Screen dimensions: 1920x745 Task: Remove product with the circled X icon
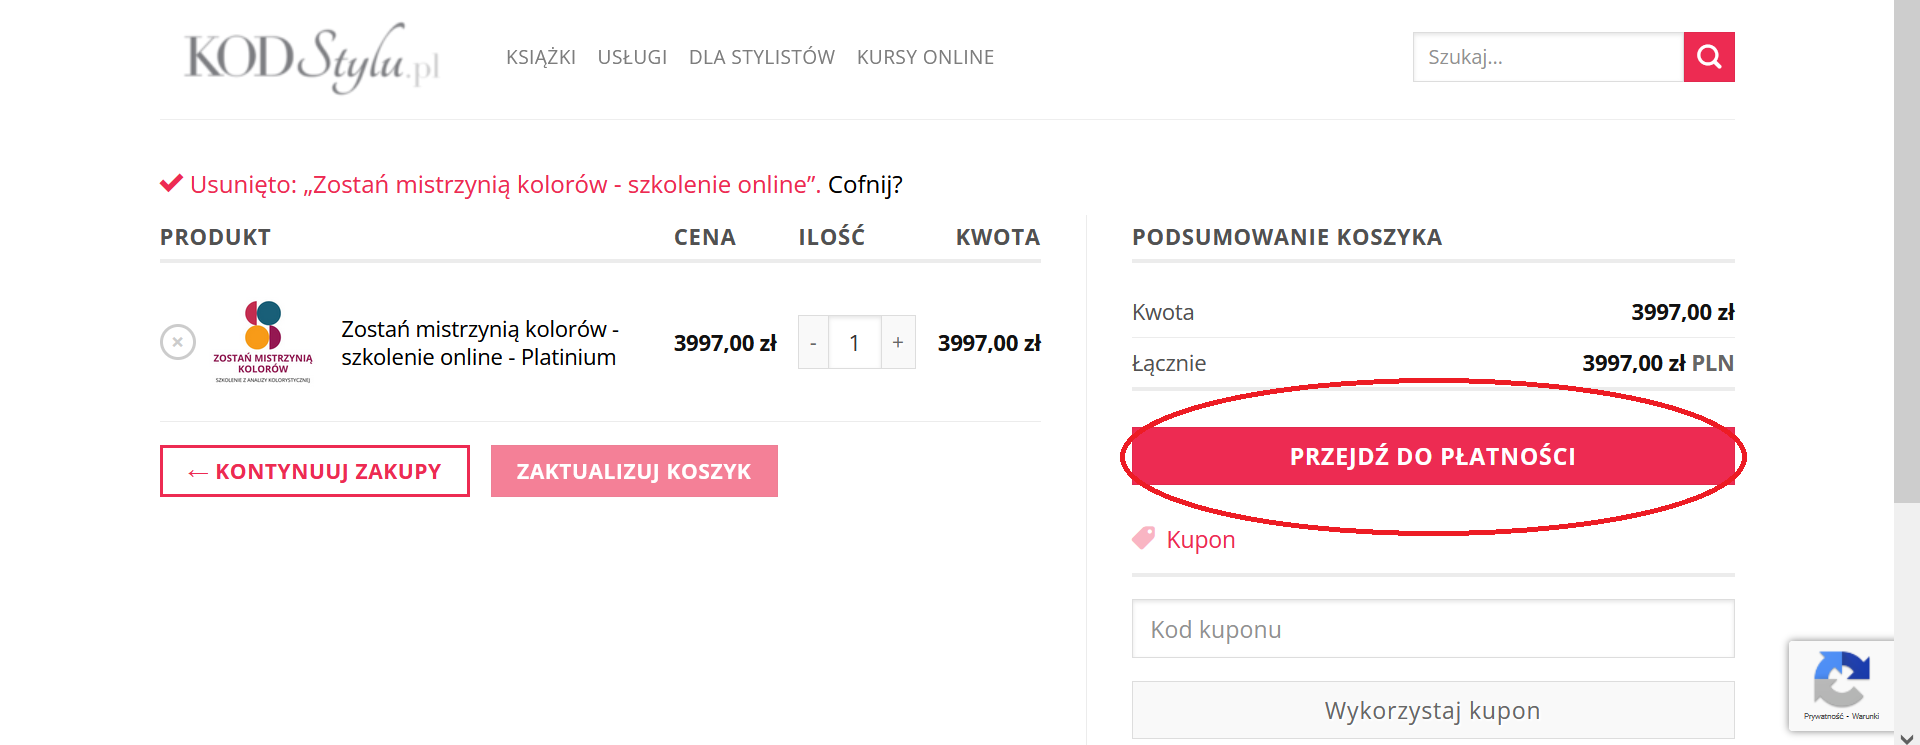pos(178,342)
